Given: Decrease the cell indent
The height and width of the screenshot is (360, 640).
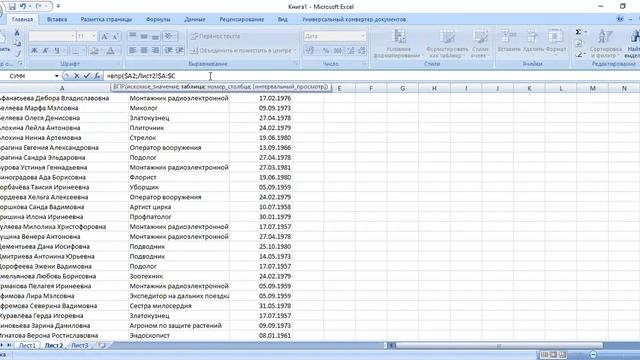Looking at the screenshot, I should tap(169, 51).
